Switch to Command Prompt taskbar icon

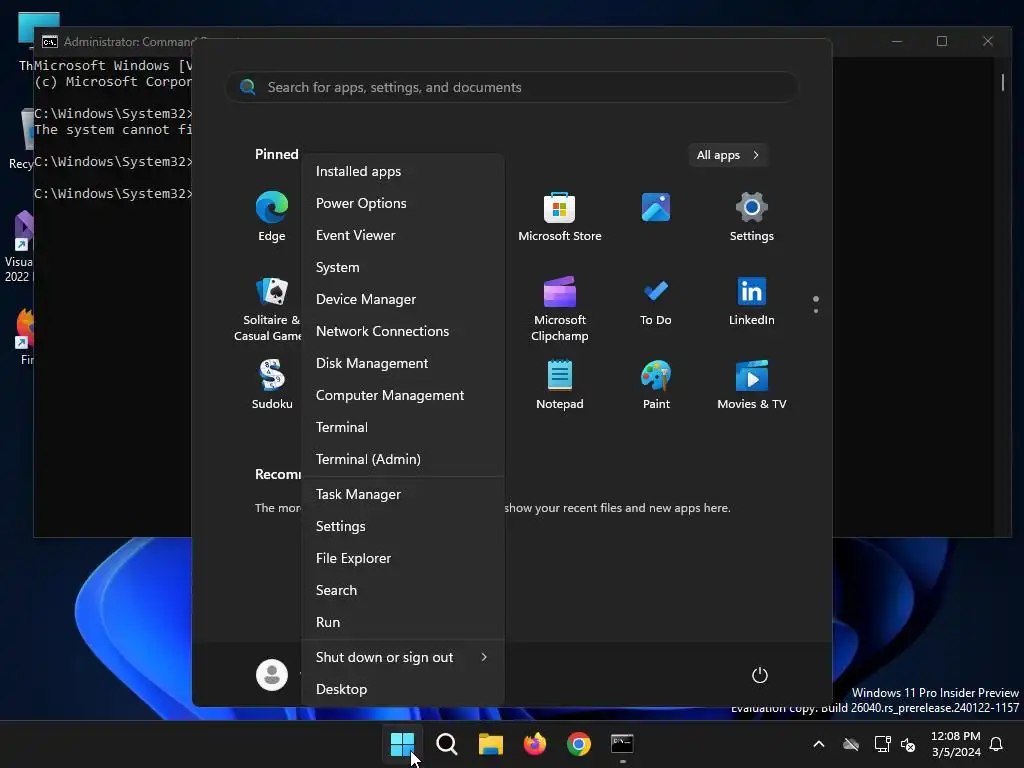[x=622, y=744]
